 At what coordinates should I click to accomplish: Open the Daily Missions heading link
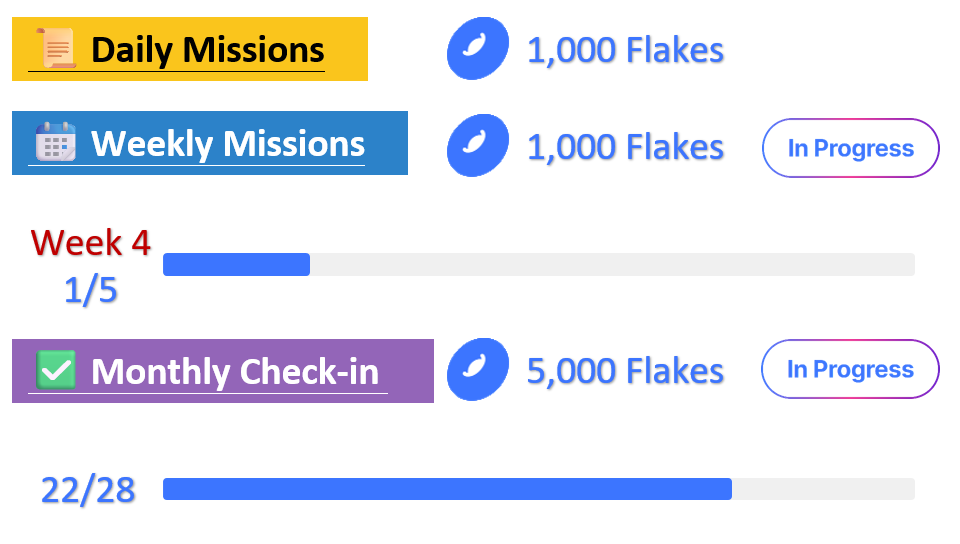coord(207,49)
